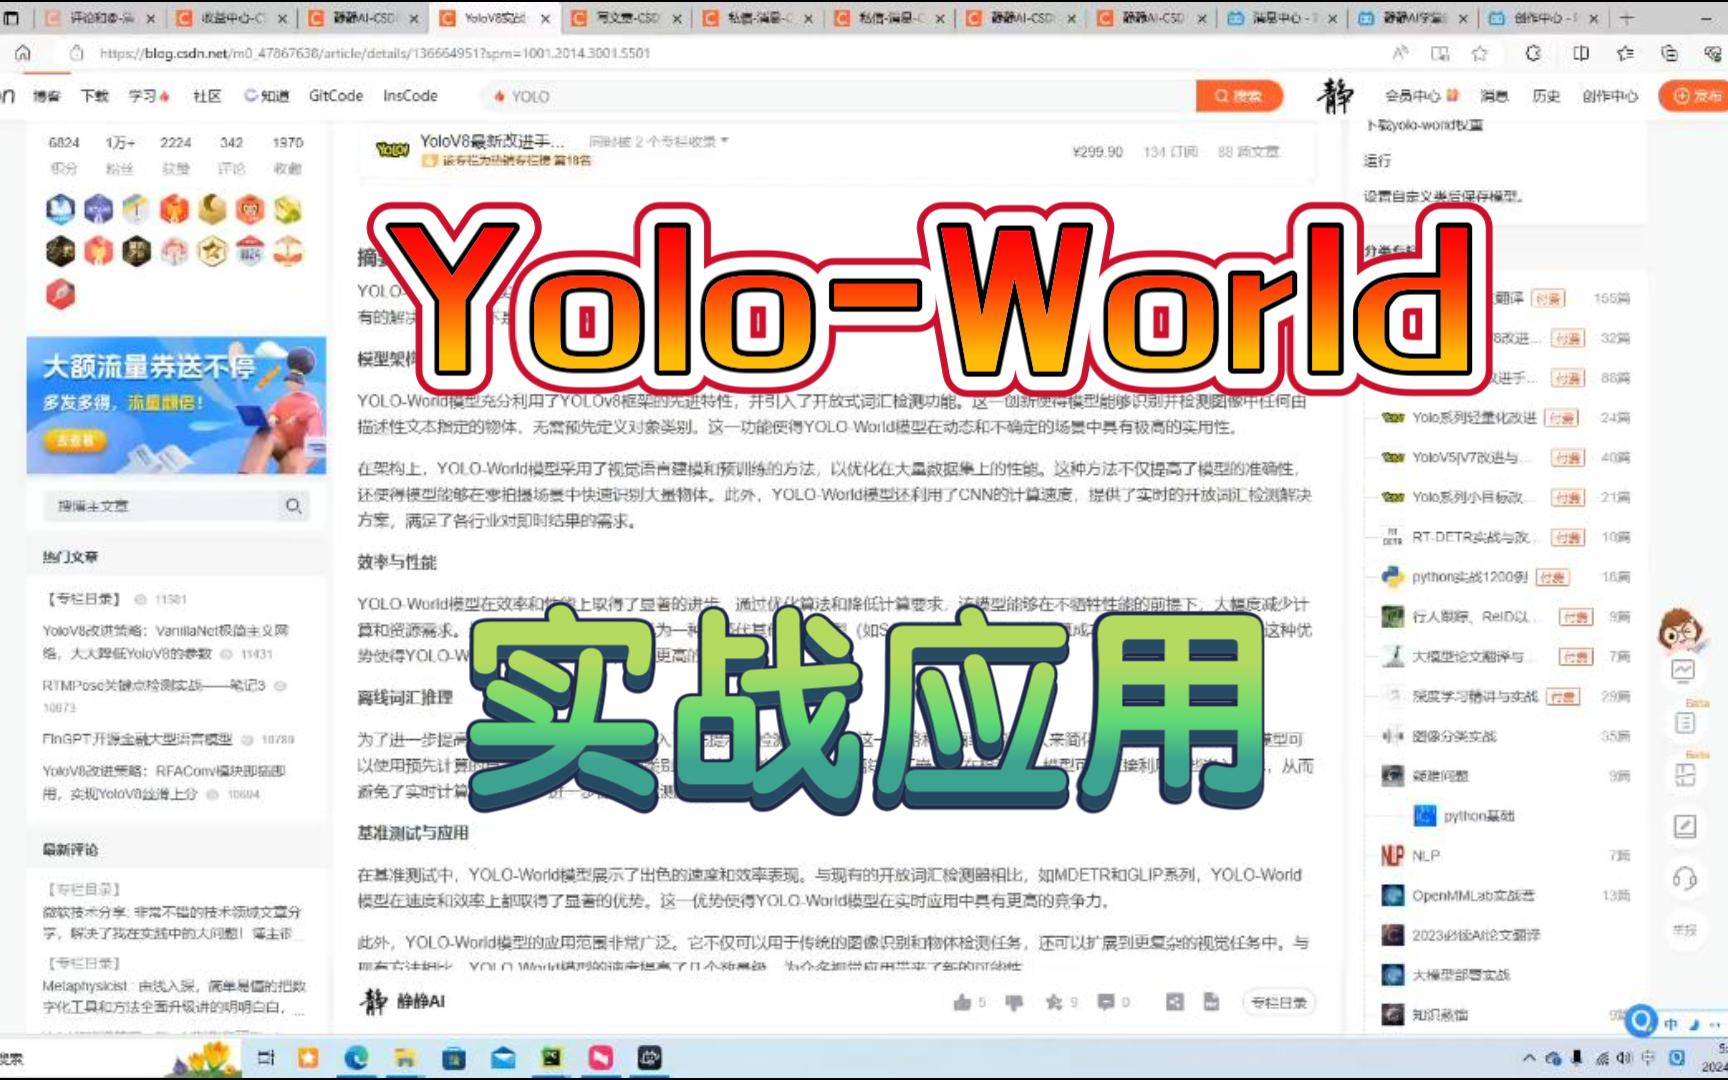
Task: Click the thumbs-down dislike icon
Action: pyautogui.click(x=1014, y=1002)
